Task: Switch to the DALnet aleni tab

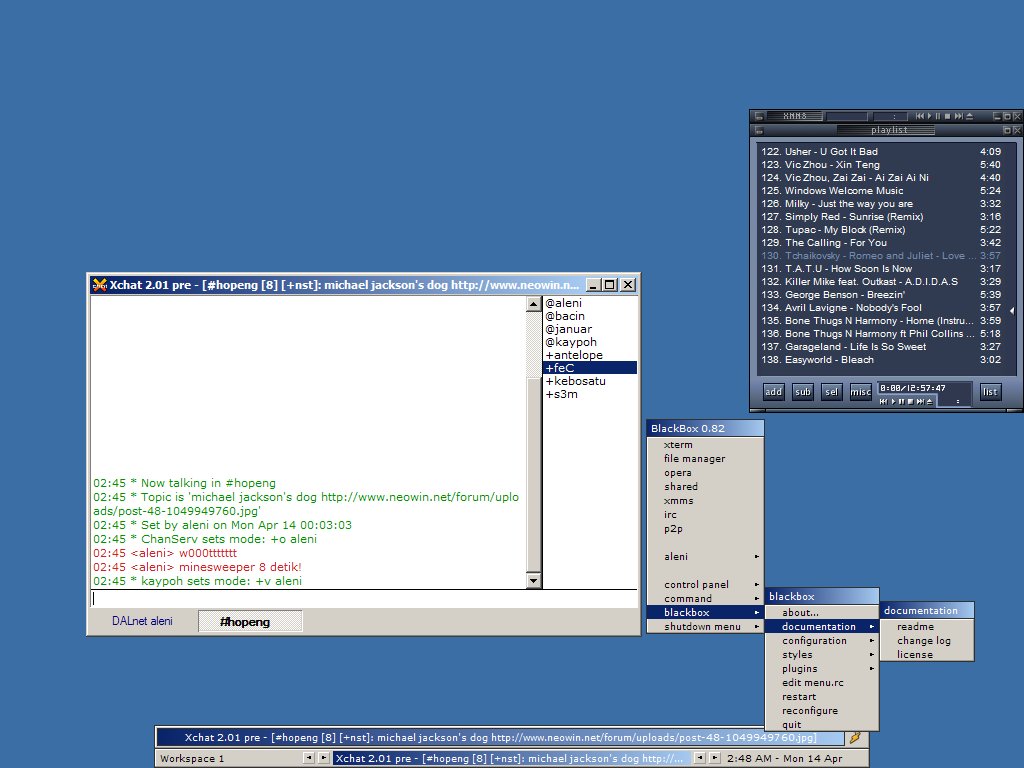Action: (x=142, y=621)
